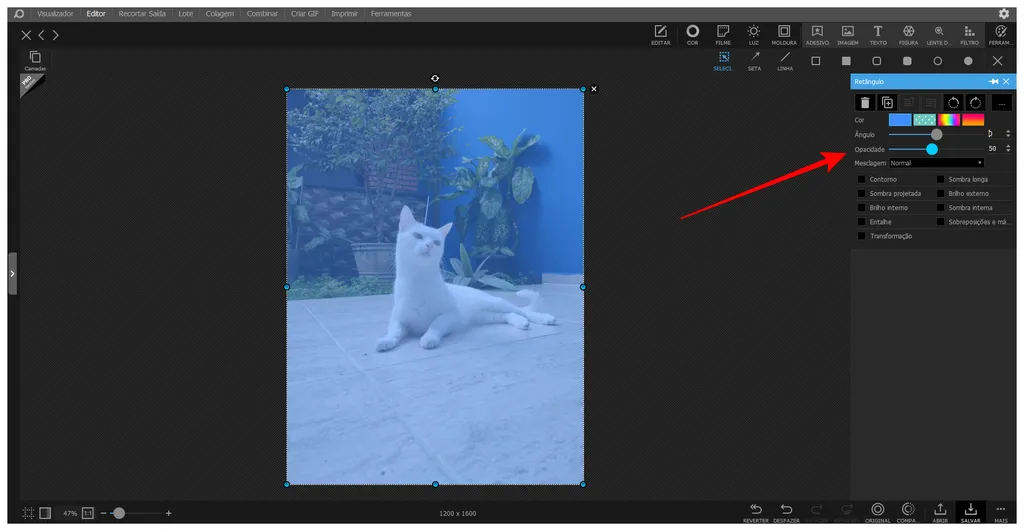Open the Lote batch tab
Image resolution: width=1024 pixels, height=531 pixels.
[185, 14]
